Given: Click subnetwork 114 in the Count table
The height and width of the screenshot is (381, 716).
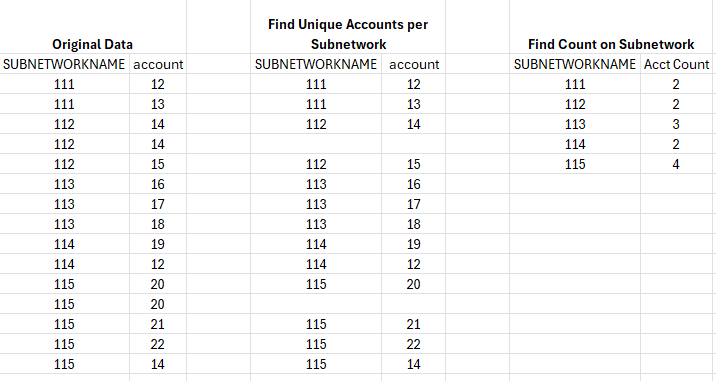Looking at the screenshot, I should 575,144.
